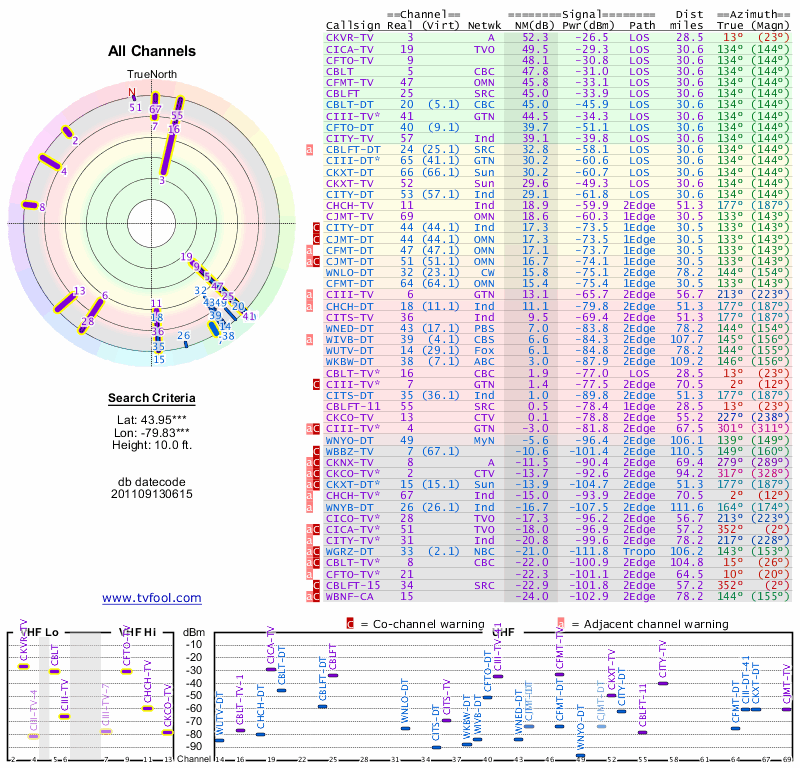Image resolution: width=800 pixels, height=768 pixels.
Task: Click the 'Tropo' path value
Action: pyautogui.click(x=639, y=552)
